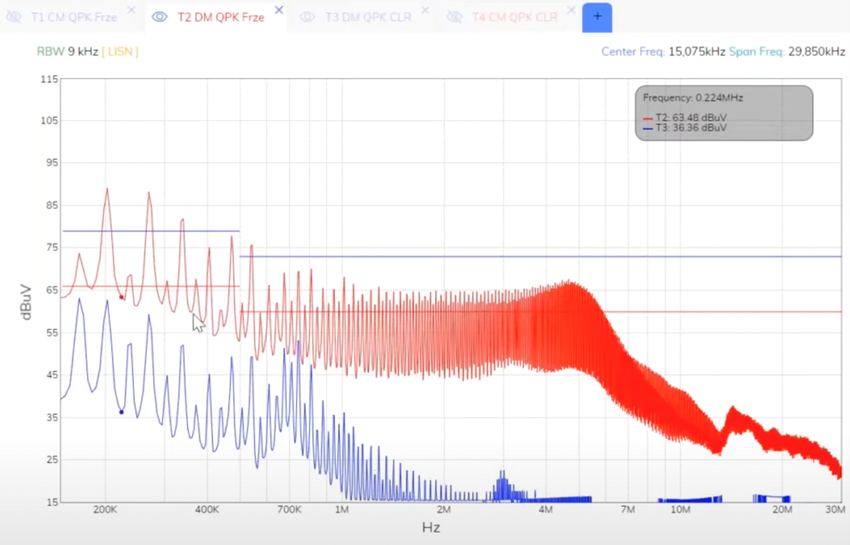Add a new trace with plus button

(597, 17)
